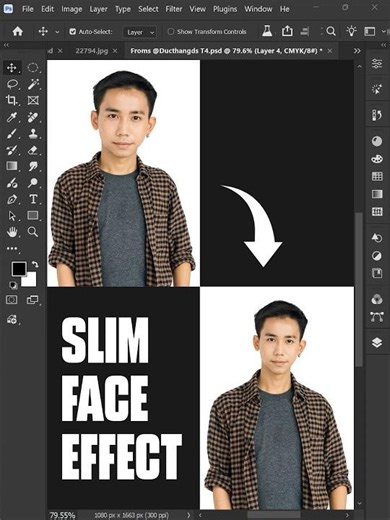The height and width of the screenshot is (520, 390).
Task: Select the Eraser tool
Action: [33, 150]
